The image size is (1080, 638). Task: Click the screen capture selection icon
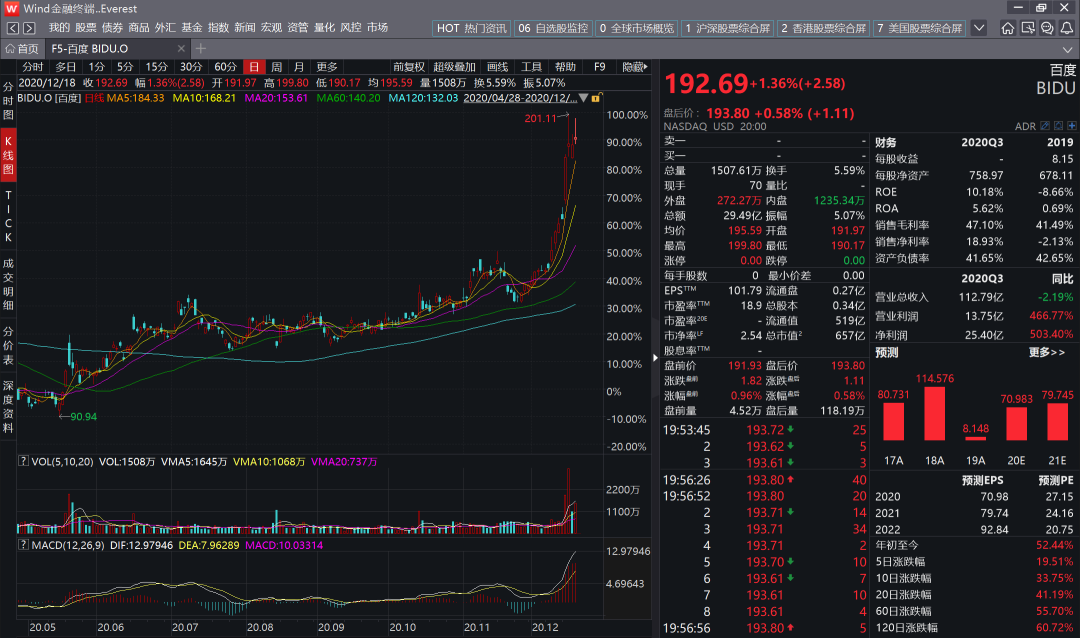1028,28
